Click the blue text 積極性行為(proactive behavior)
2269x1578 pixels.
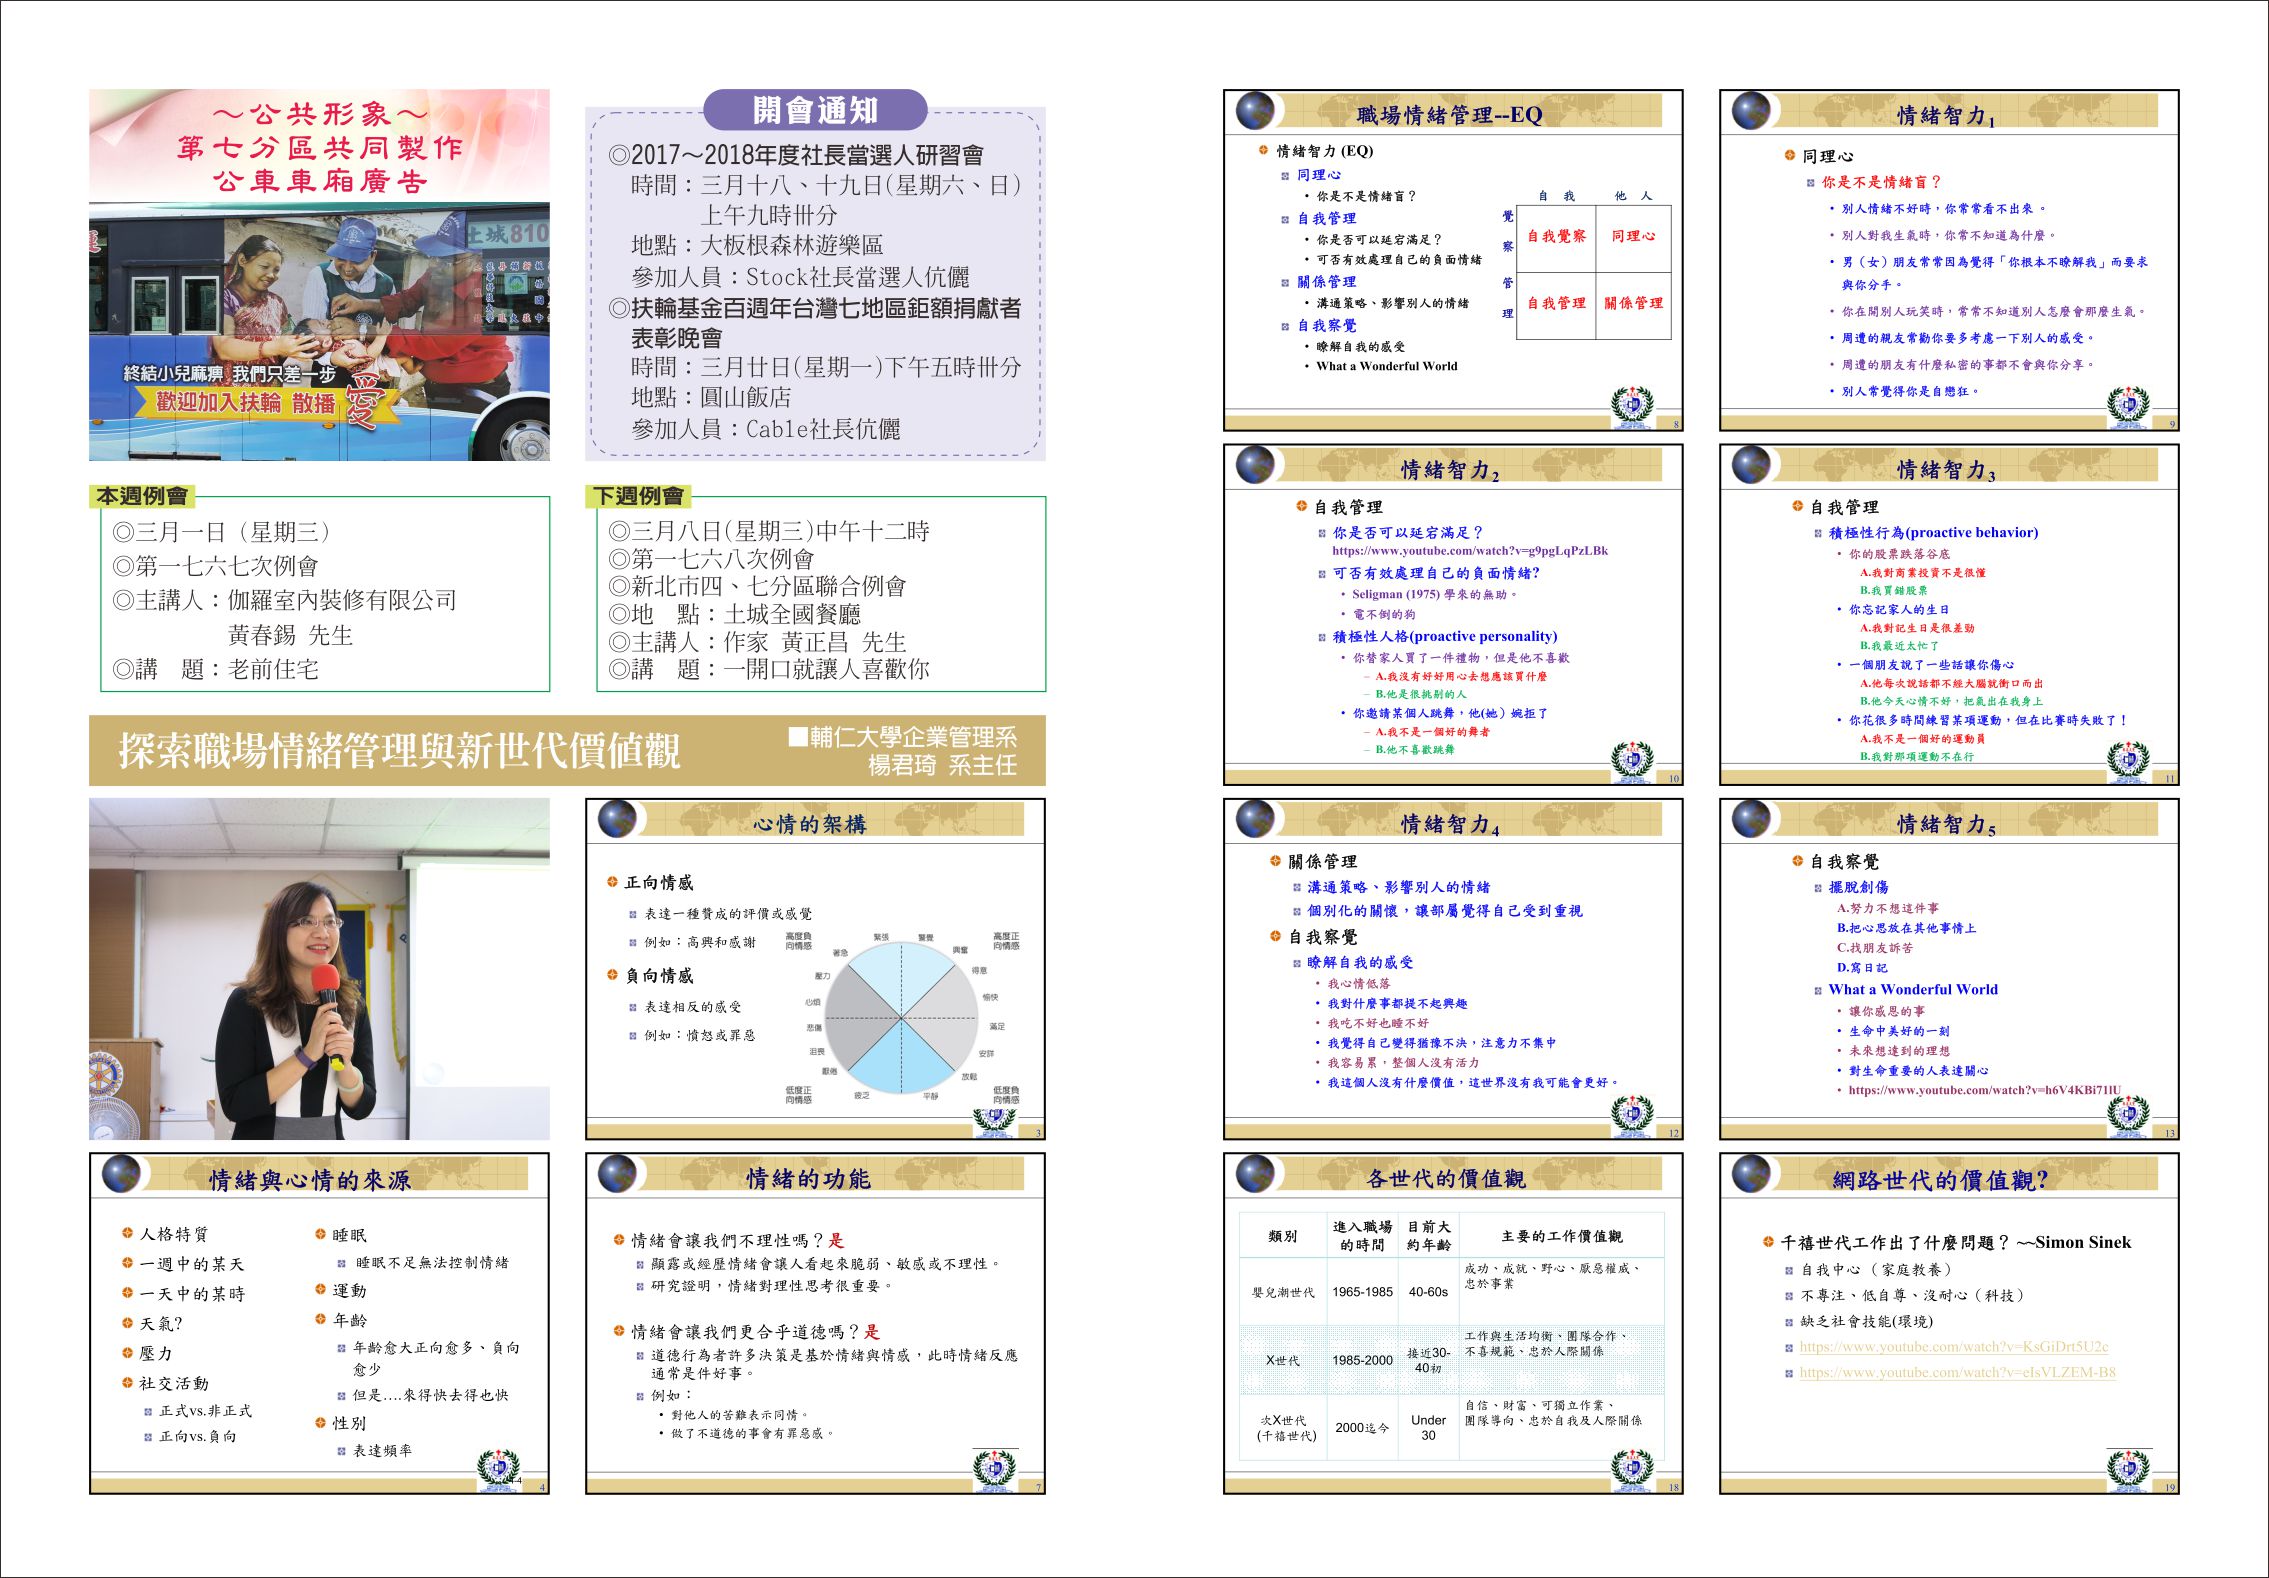(x=1933, y=532)
